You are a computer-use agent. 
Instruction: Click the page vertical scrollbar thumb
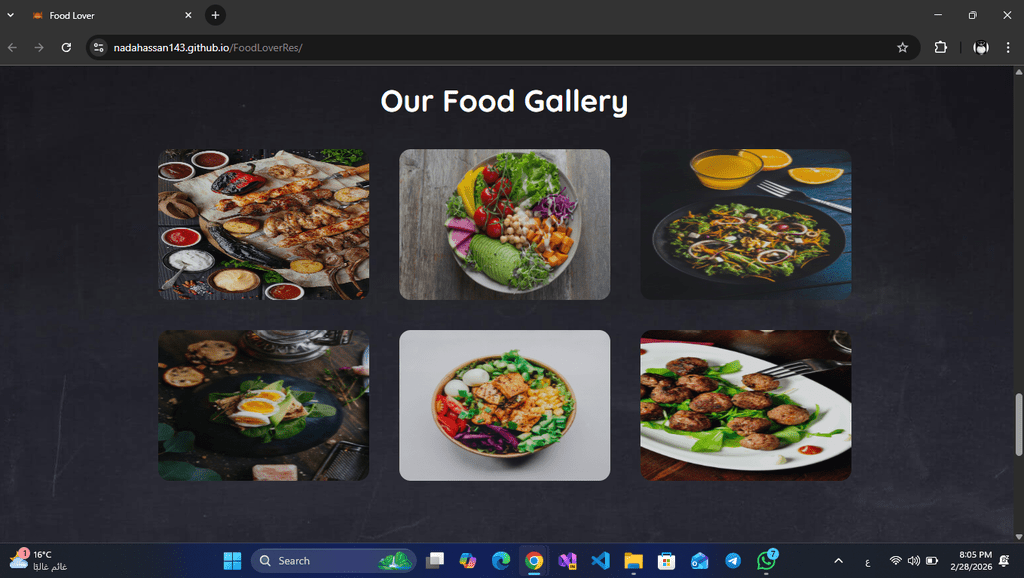click(x=1019, y=425)
